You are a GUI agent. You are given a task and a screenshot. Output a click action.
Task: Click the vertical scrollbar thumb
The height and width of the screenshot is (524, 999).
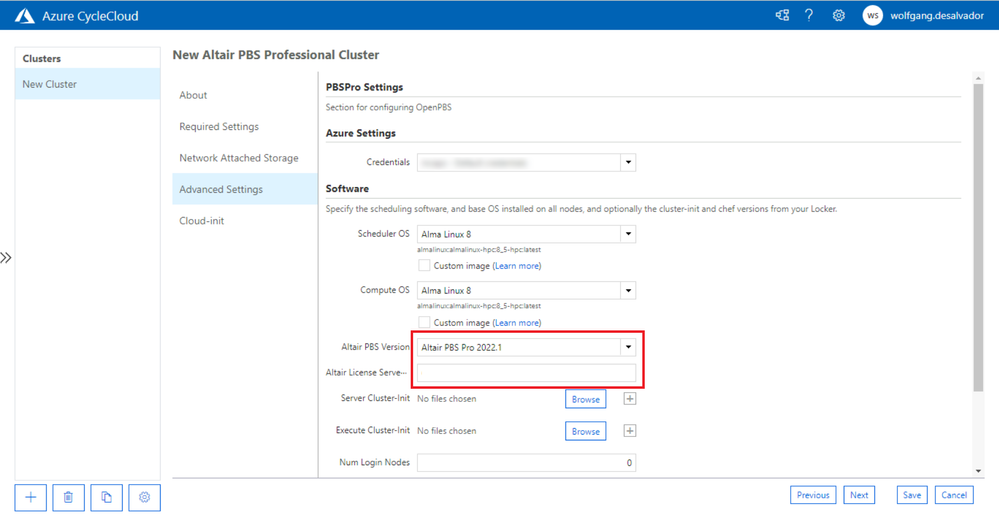pyautogui.click(x=978, y=237)
